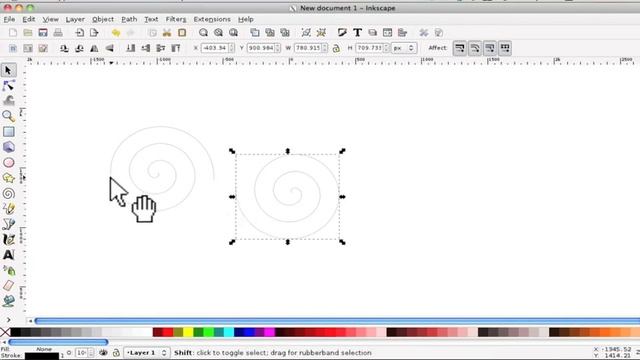Toggle the width/height lock icon
The width and height of the screenshot is (640, 360).
coord(336,48)
